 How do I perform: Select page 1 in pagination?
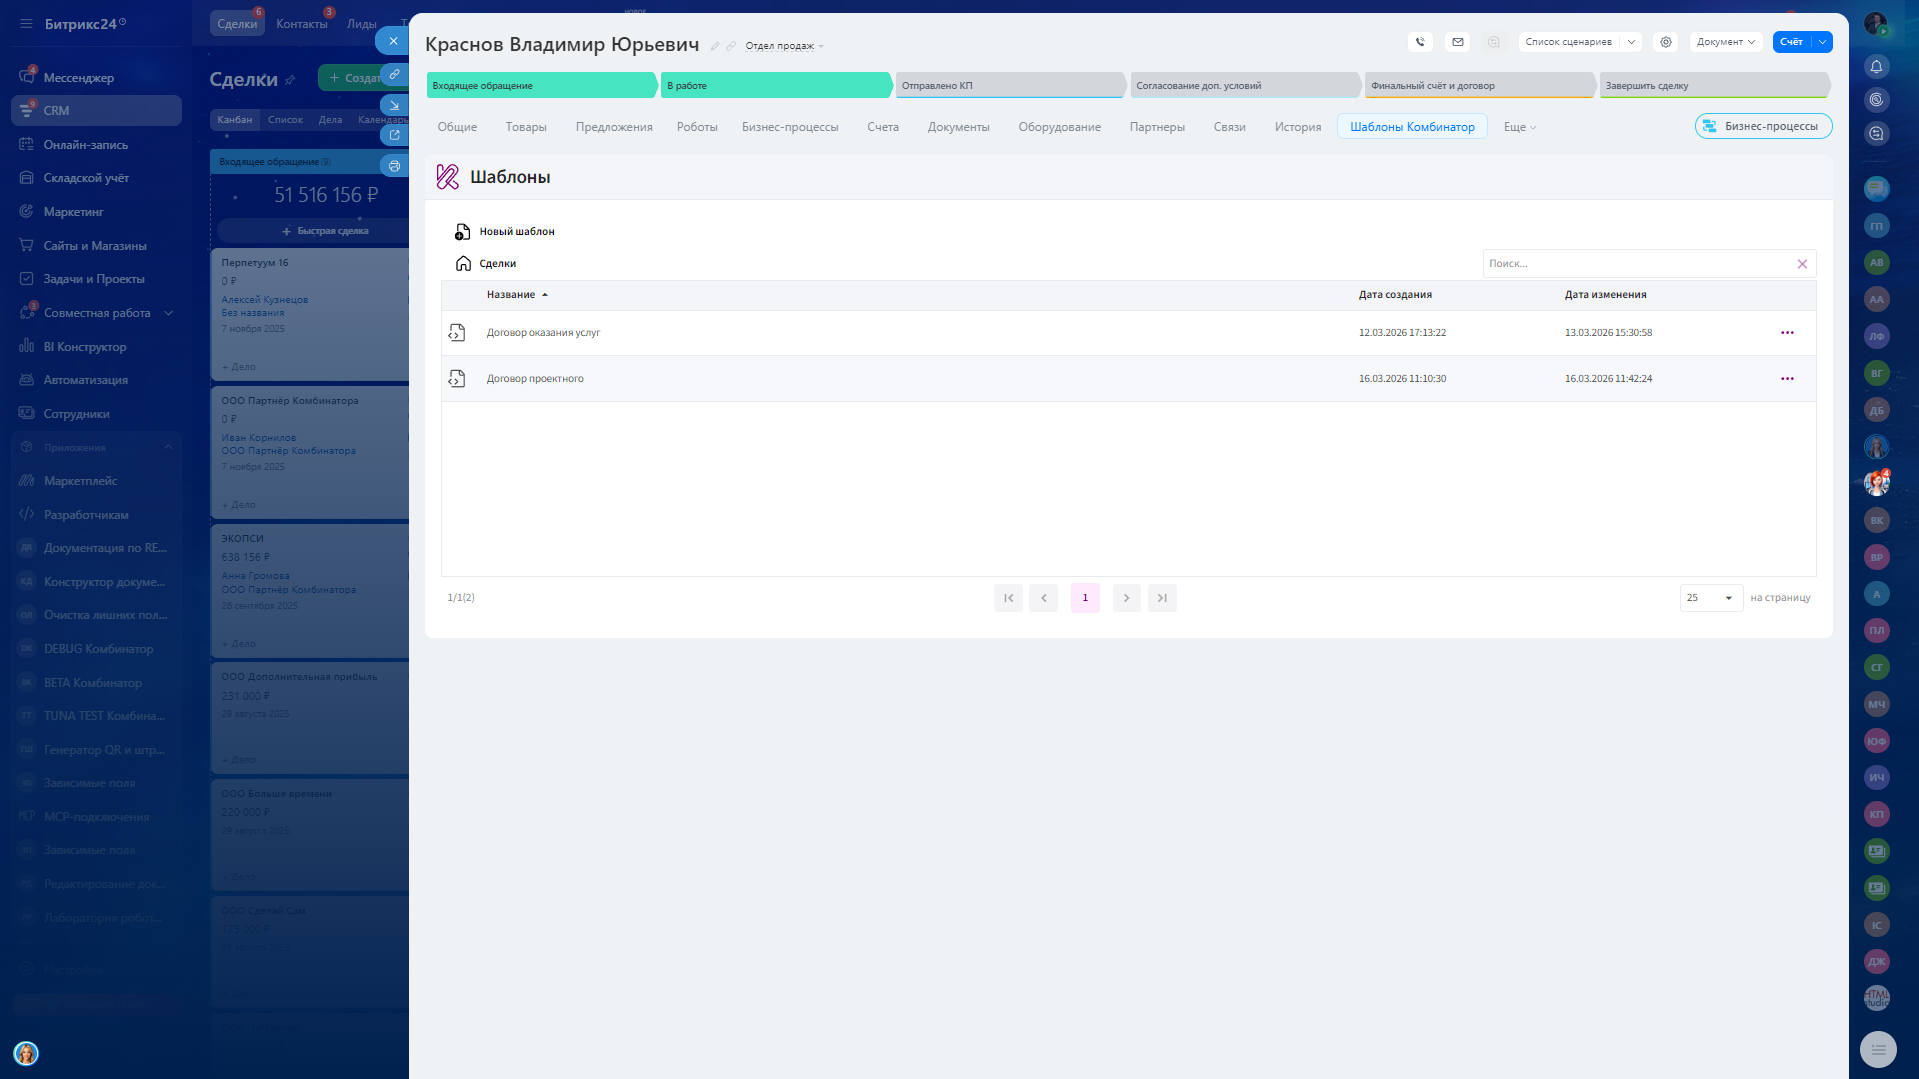pyautogui.click(x=1085, y=598)
